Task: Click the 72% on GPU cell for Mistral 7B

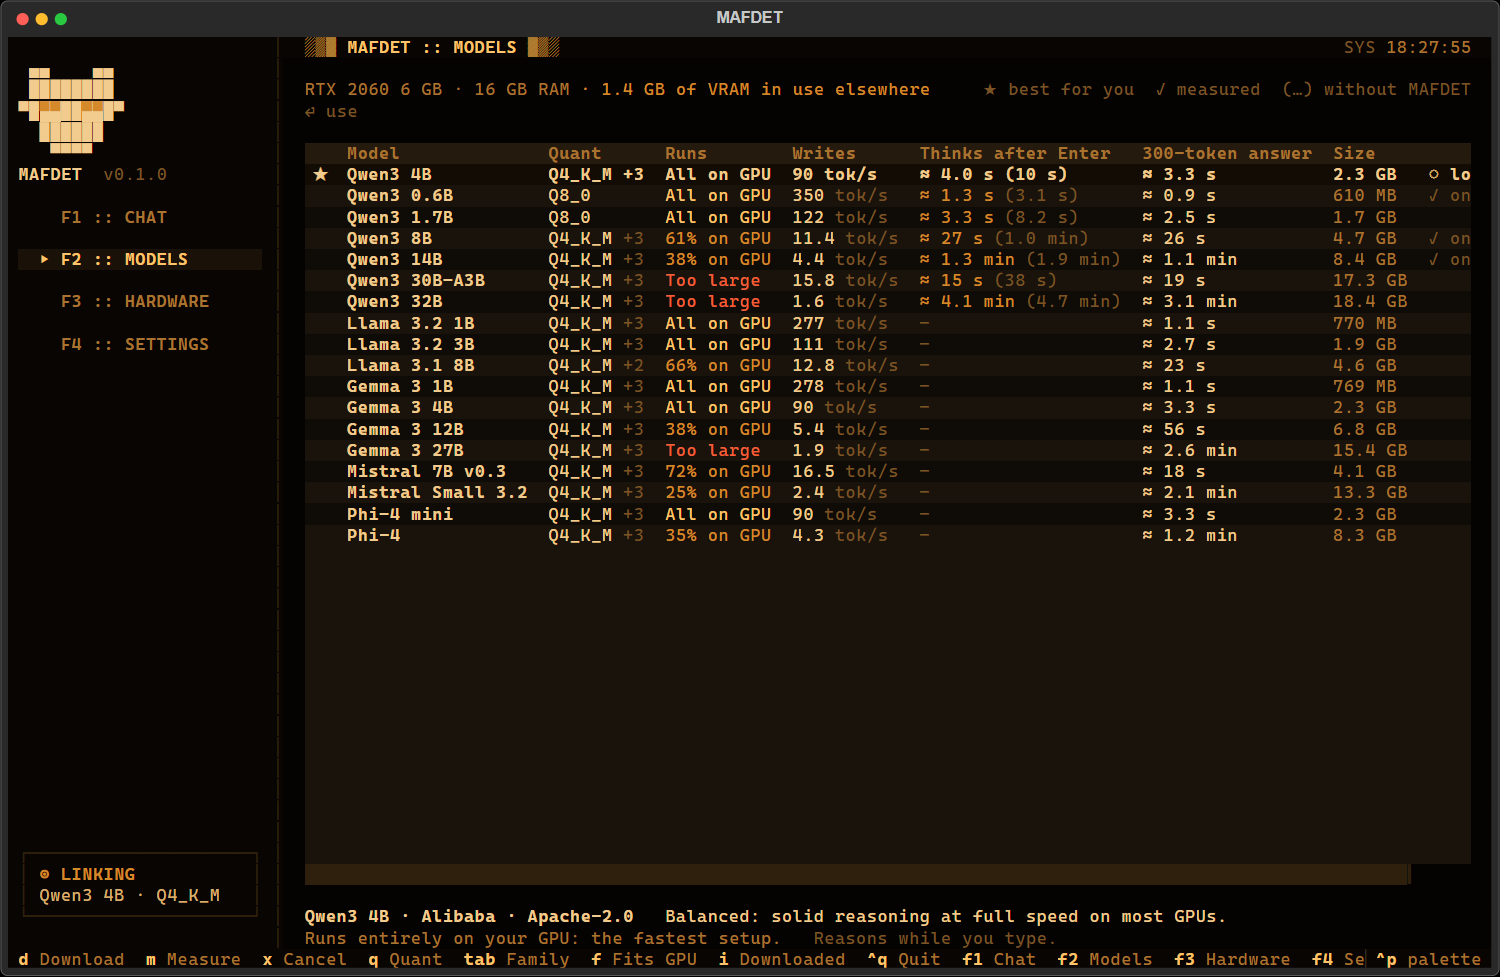Action: click(718, 471)
